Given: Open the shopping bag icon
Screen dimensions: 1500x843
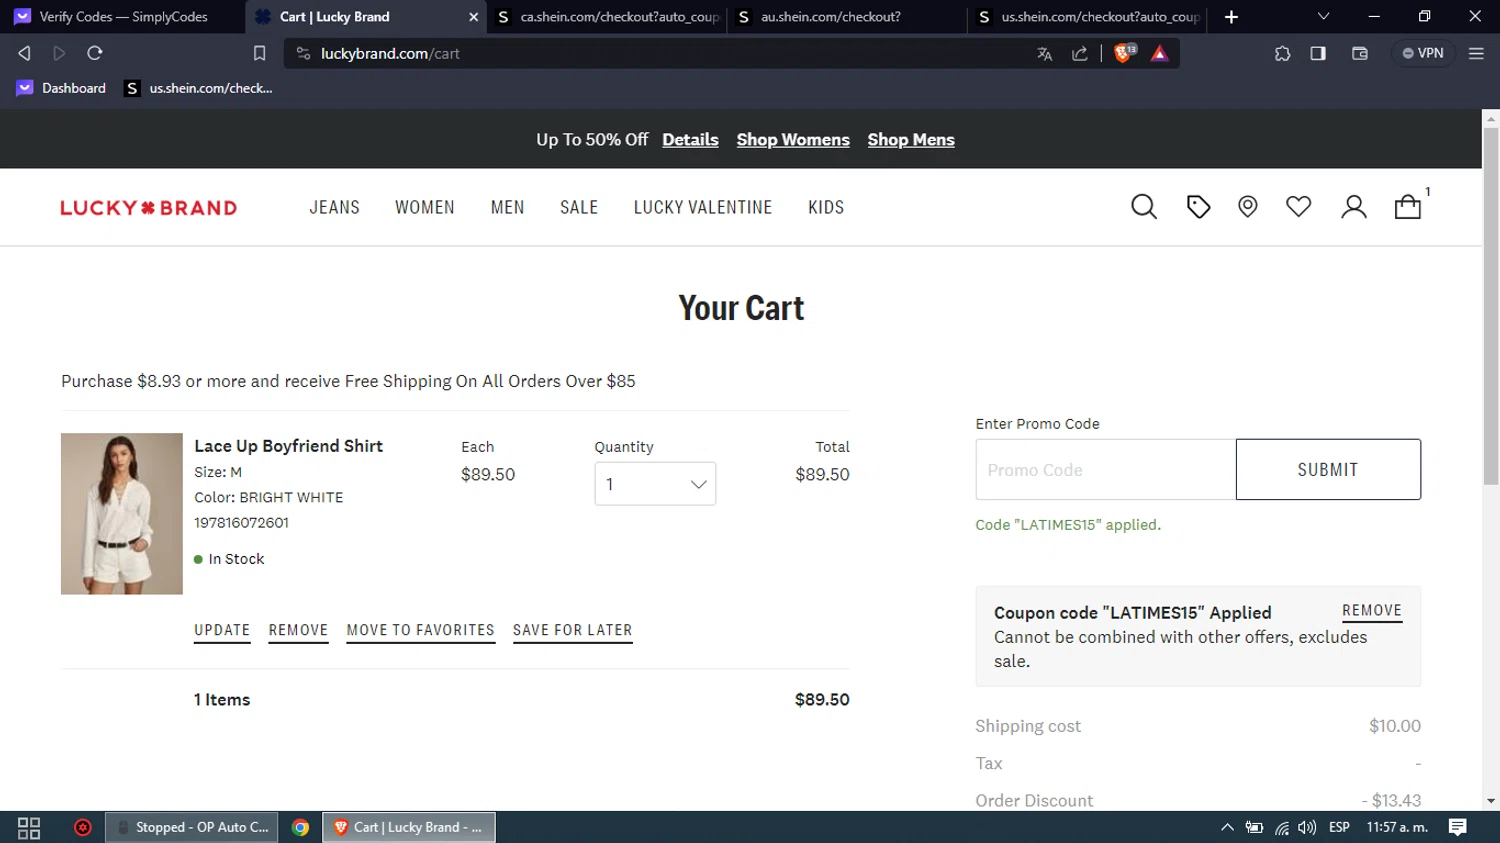Looking at the screenshot, I should 1408,206.
